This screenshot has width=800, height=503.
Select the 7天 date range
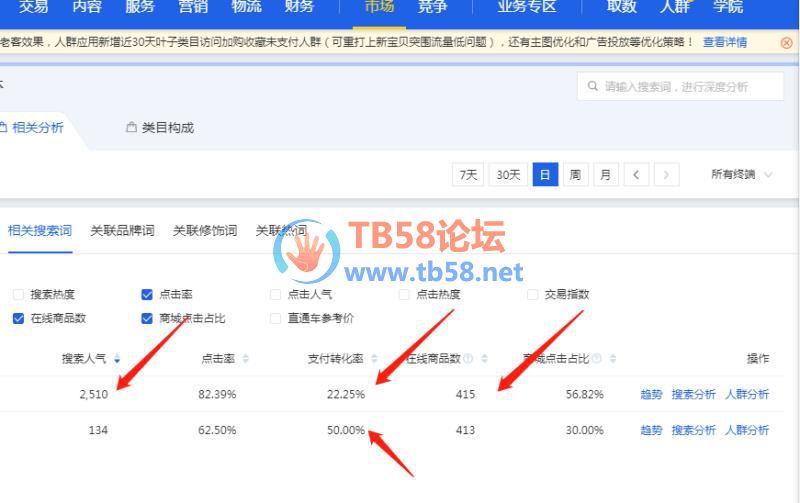pos(468,175)
